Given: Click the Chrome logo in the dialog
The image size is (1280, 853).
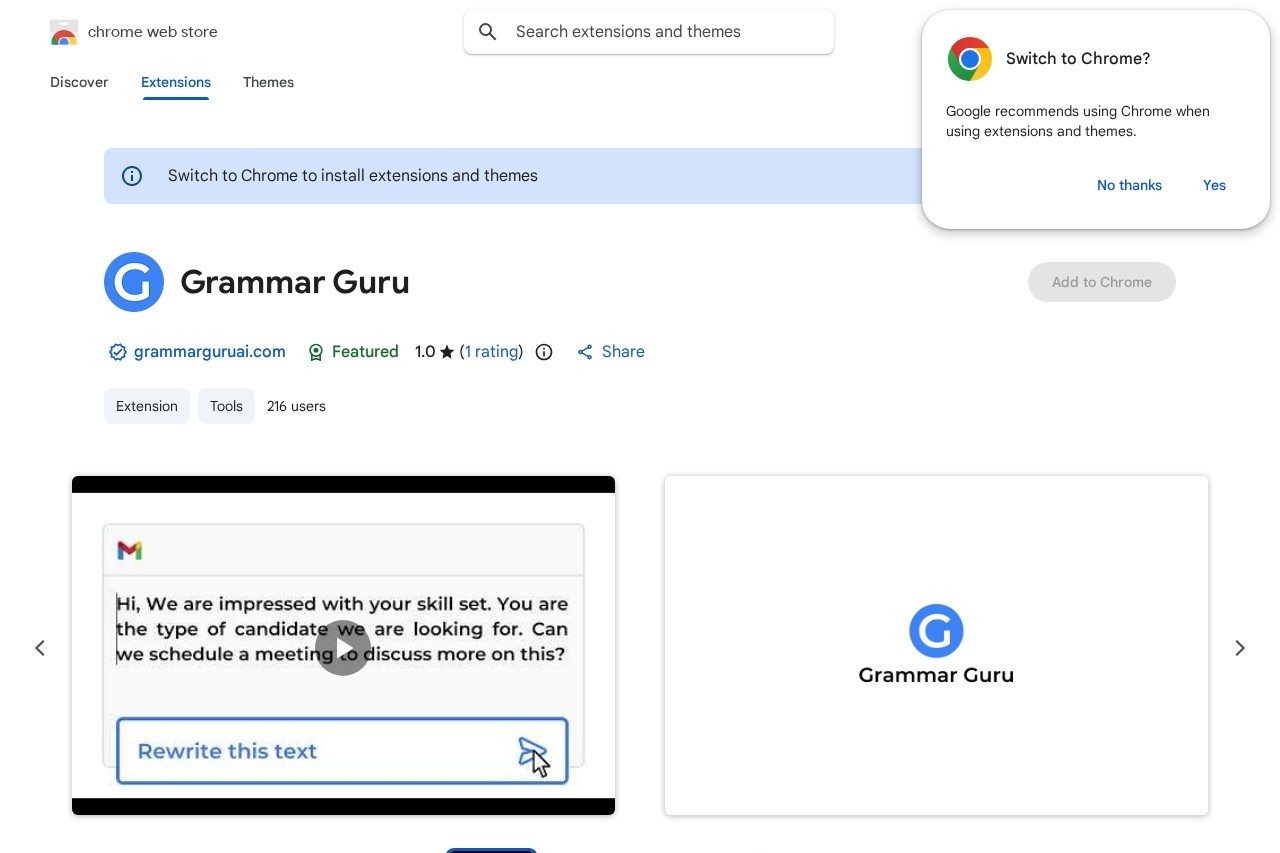Looking at the screenshot, I should point(969,59).
